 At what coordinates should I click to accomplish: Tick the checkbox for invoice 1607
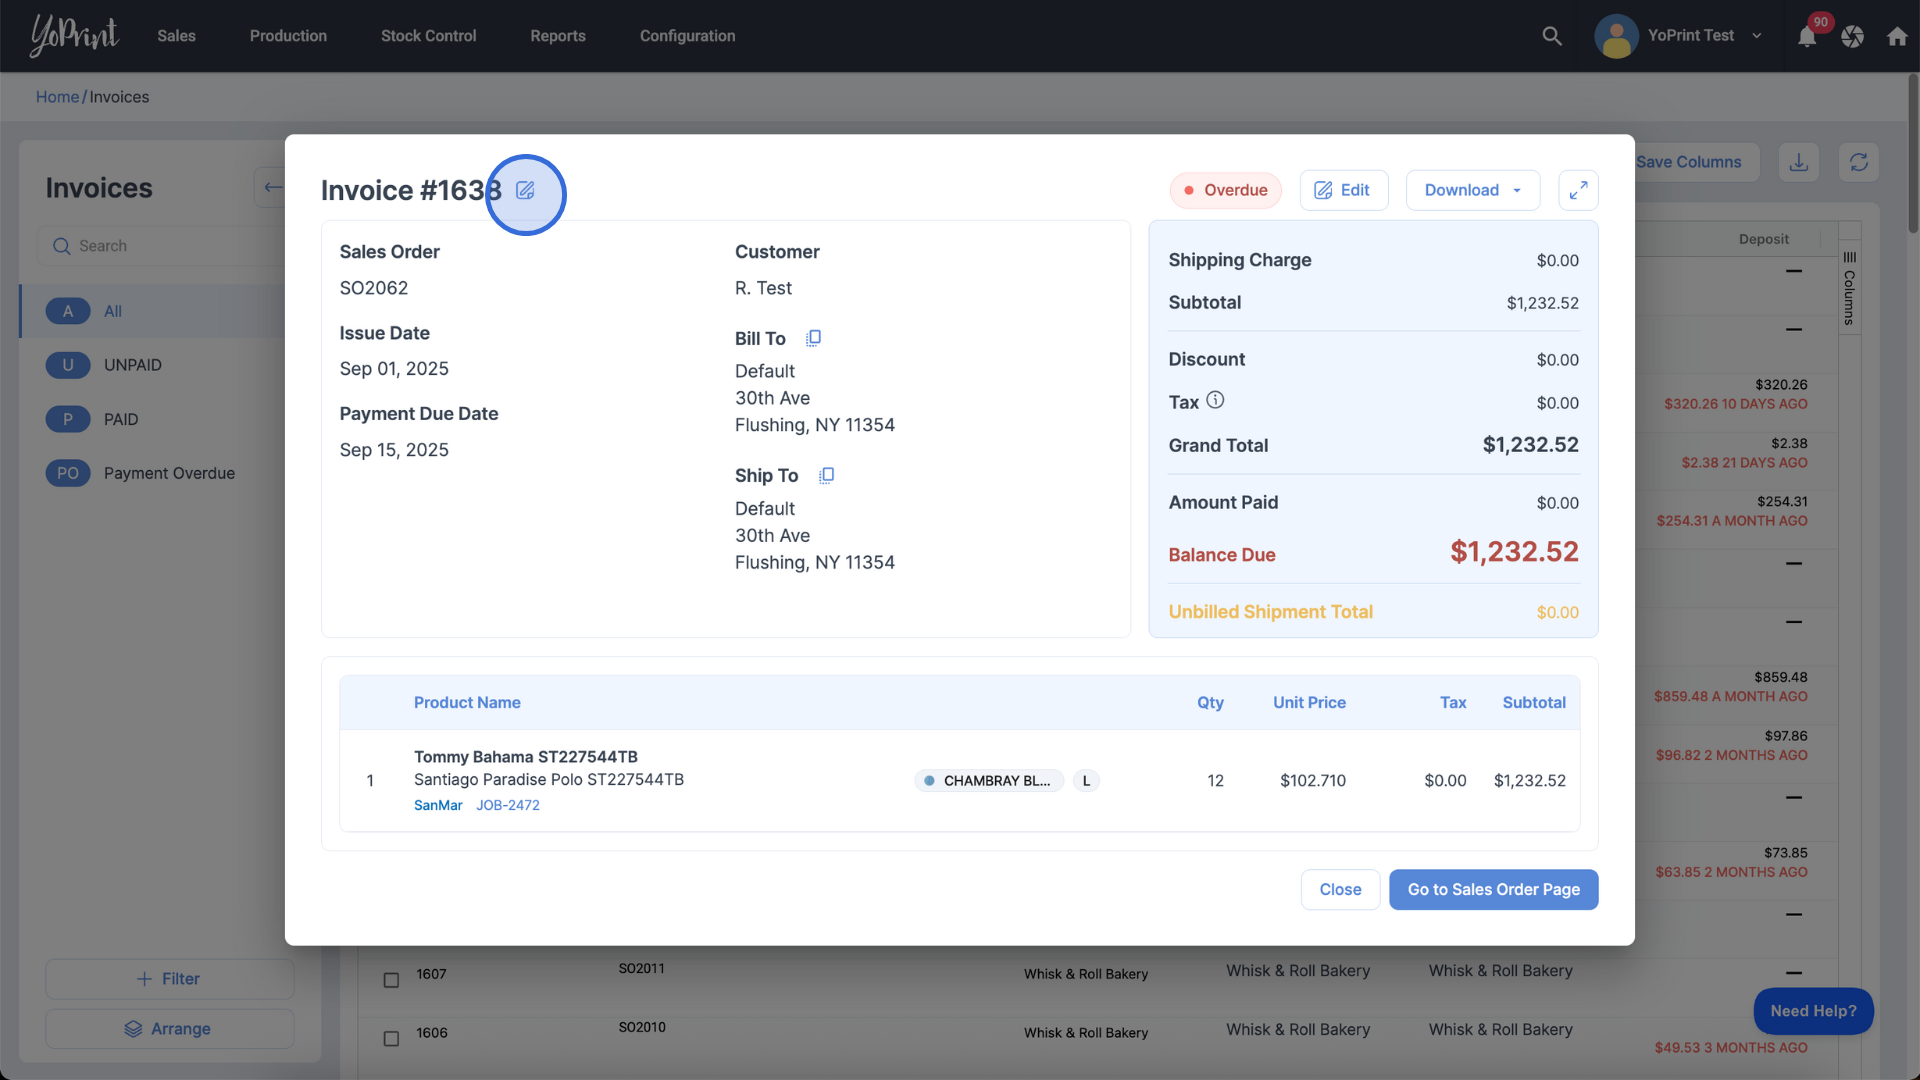(392, 980)
